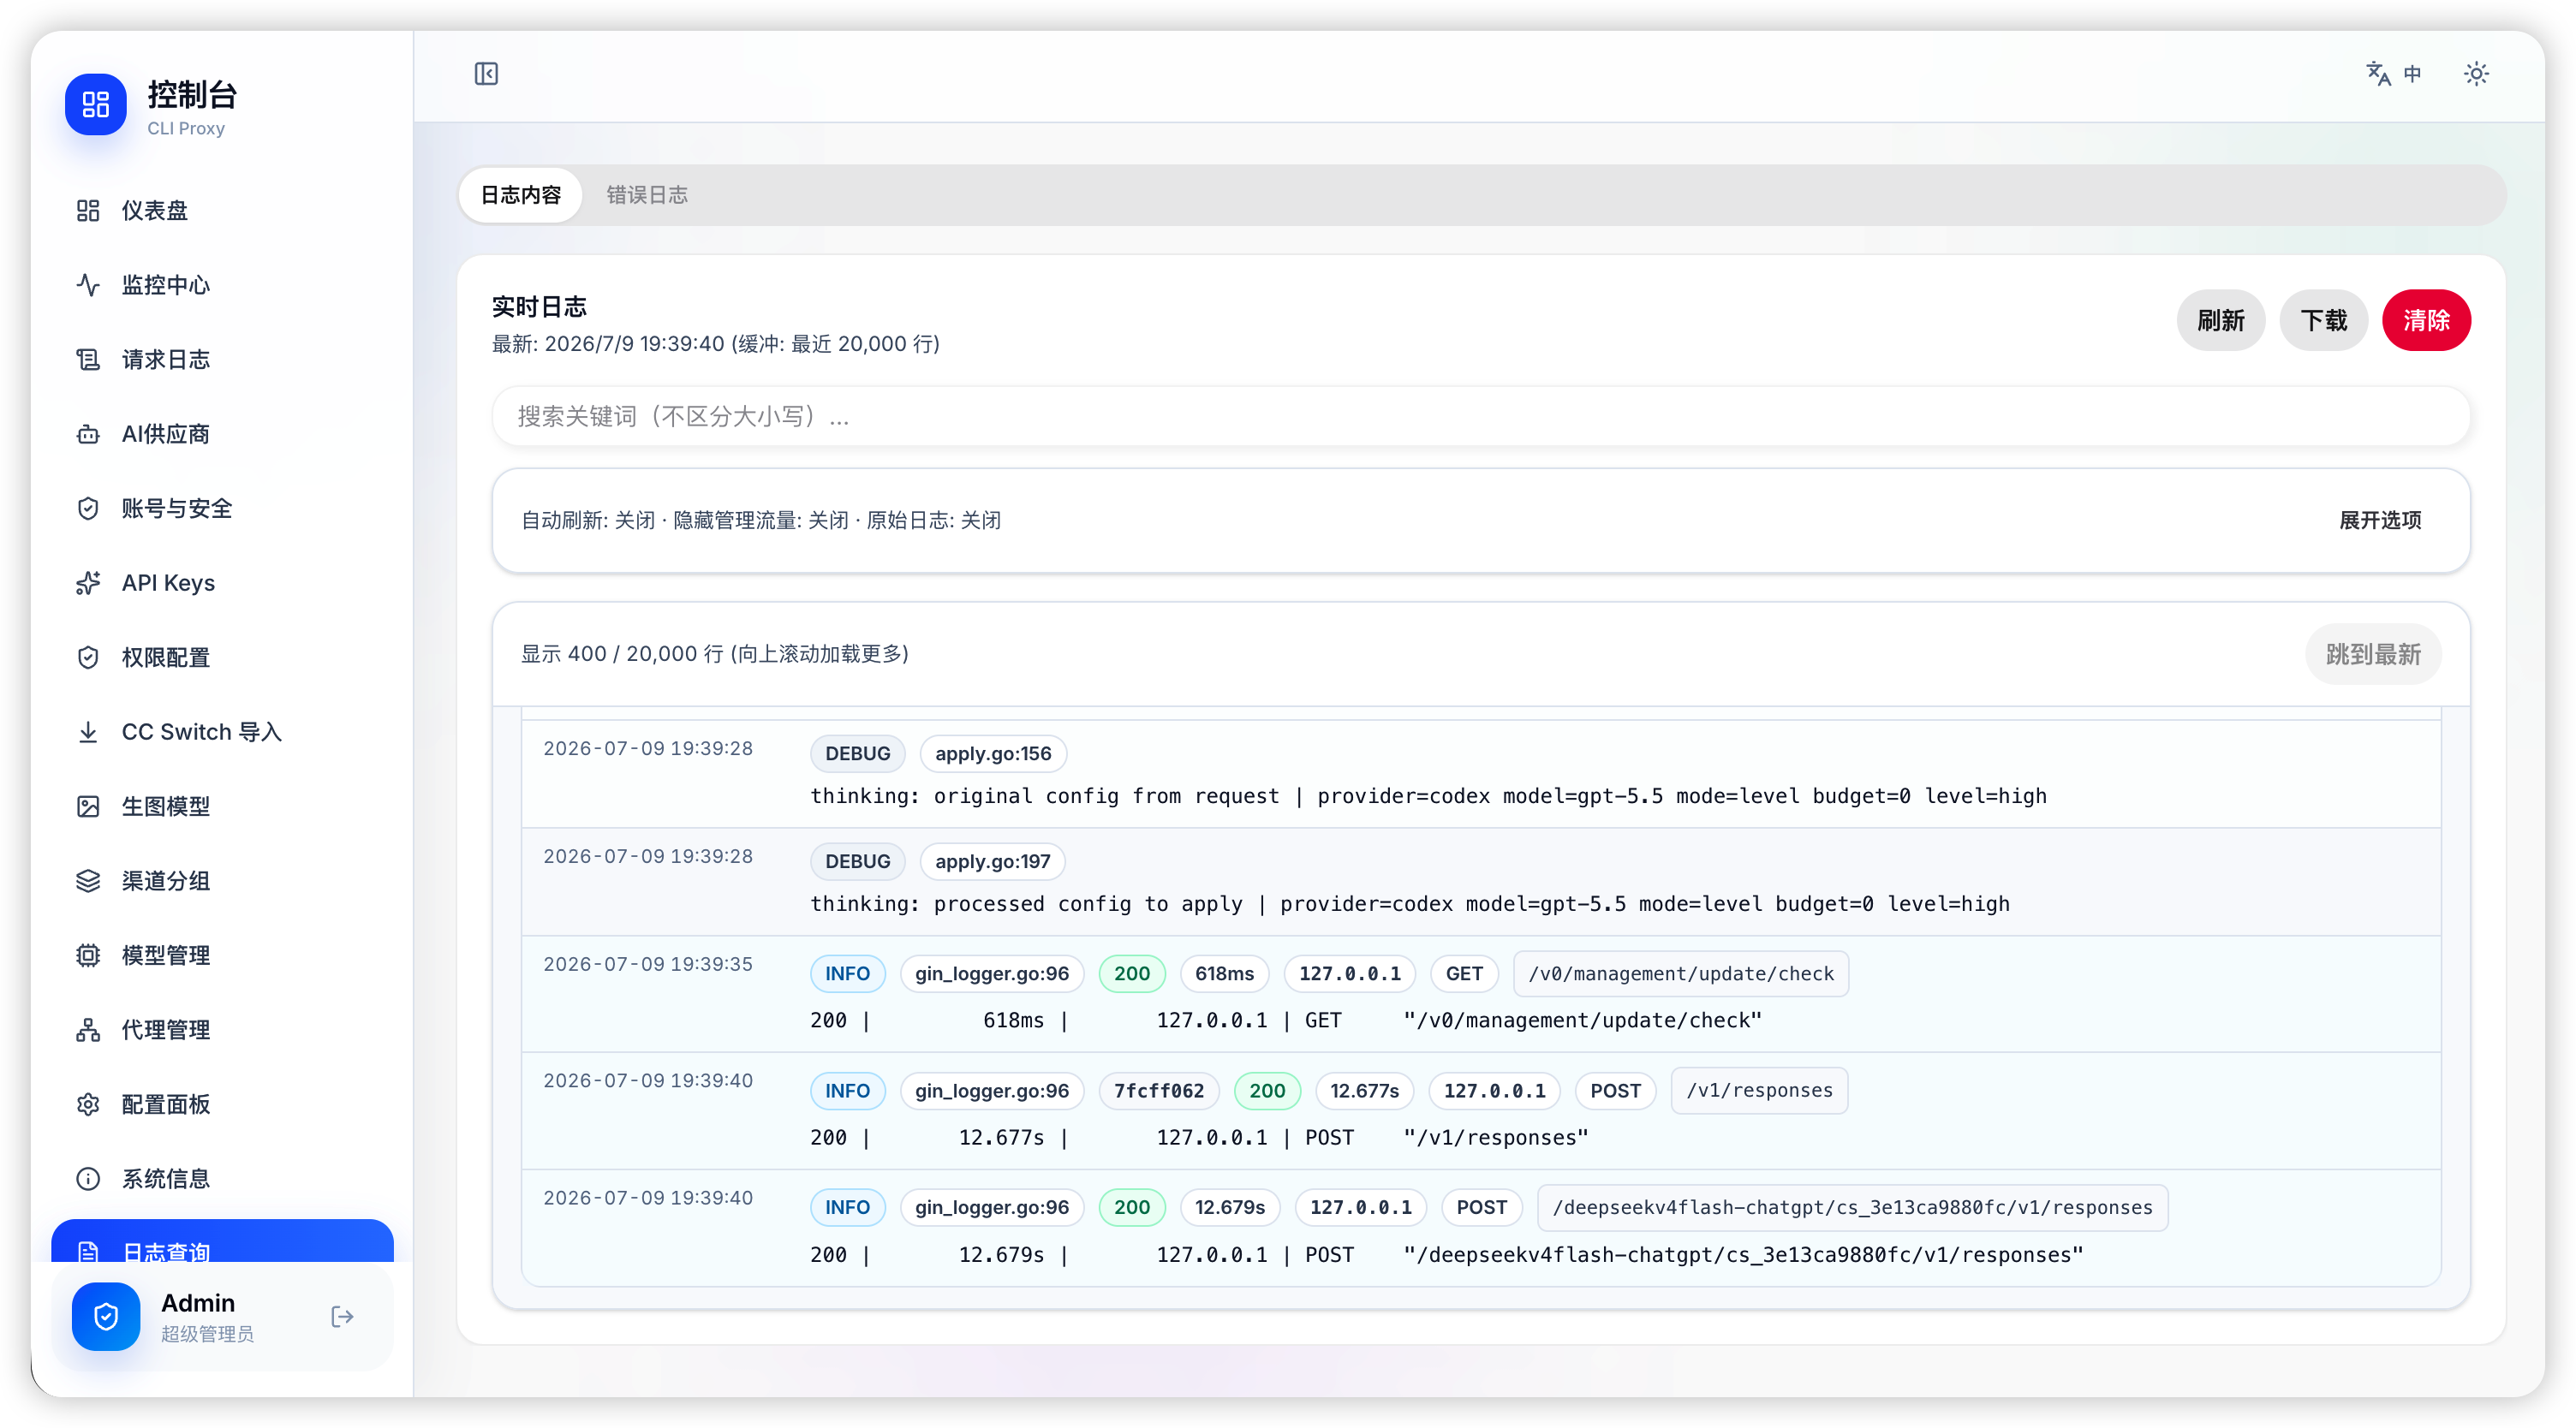Open 渠道分组 page
2576x1428 pixels.
click(222, 881)
